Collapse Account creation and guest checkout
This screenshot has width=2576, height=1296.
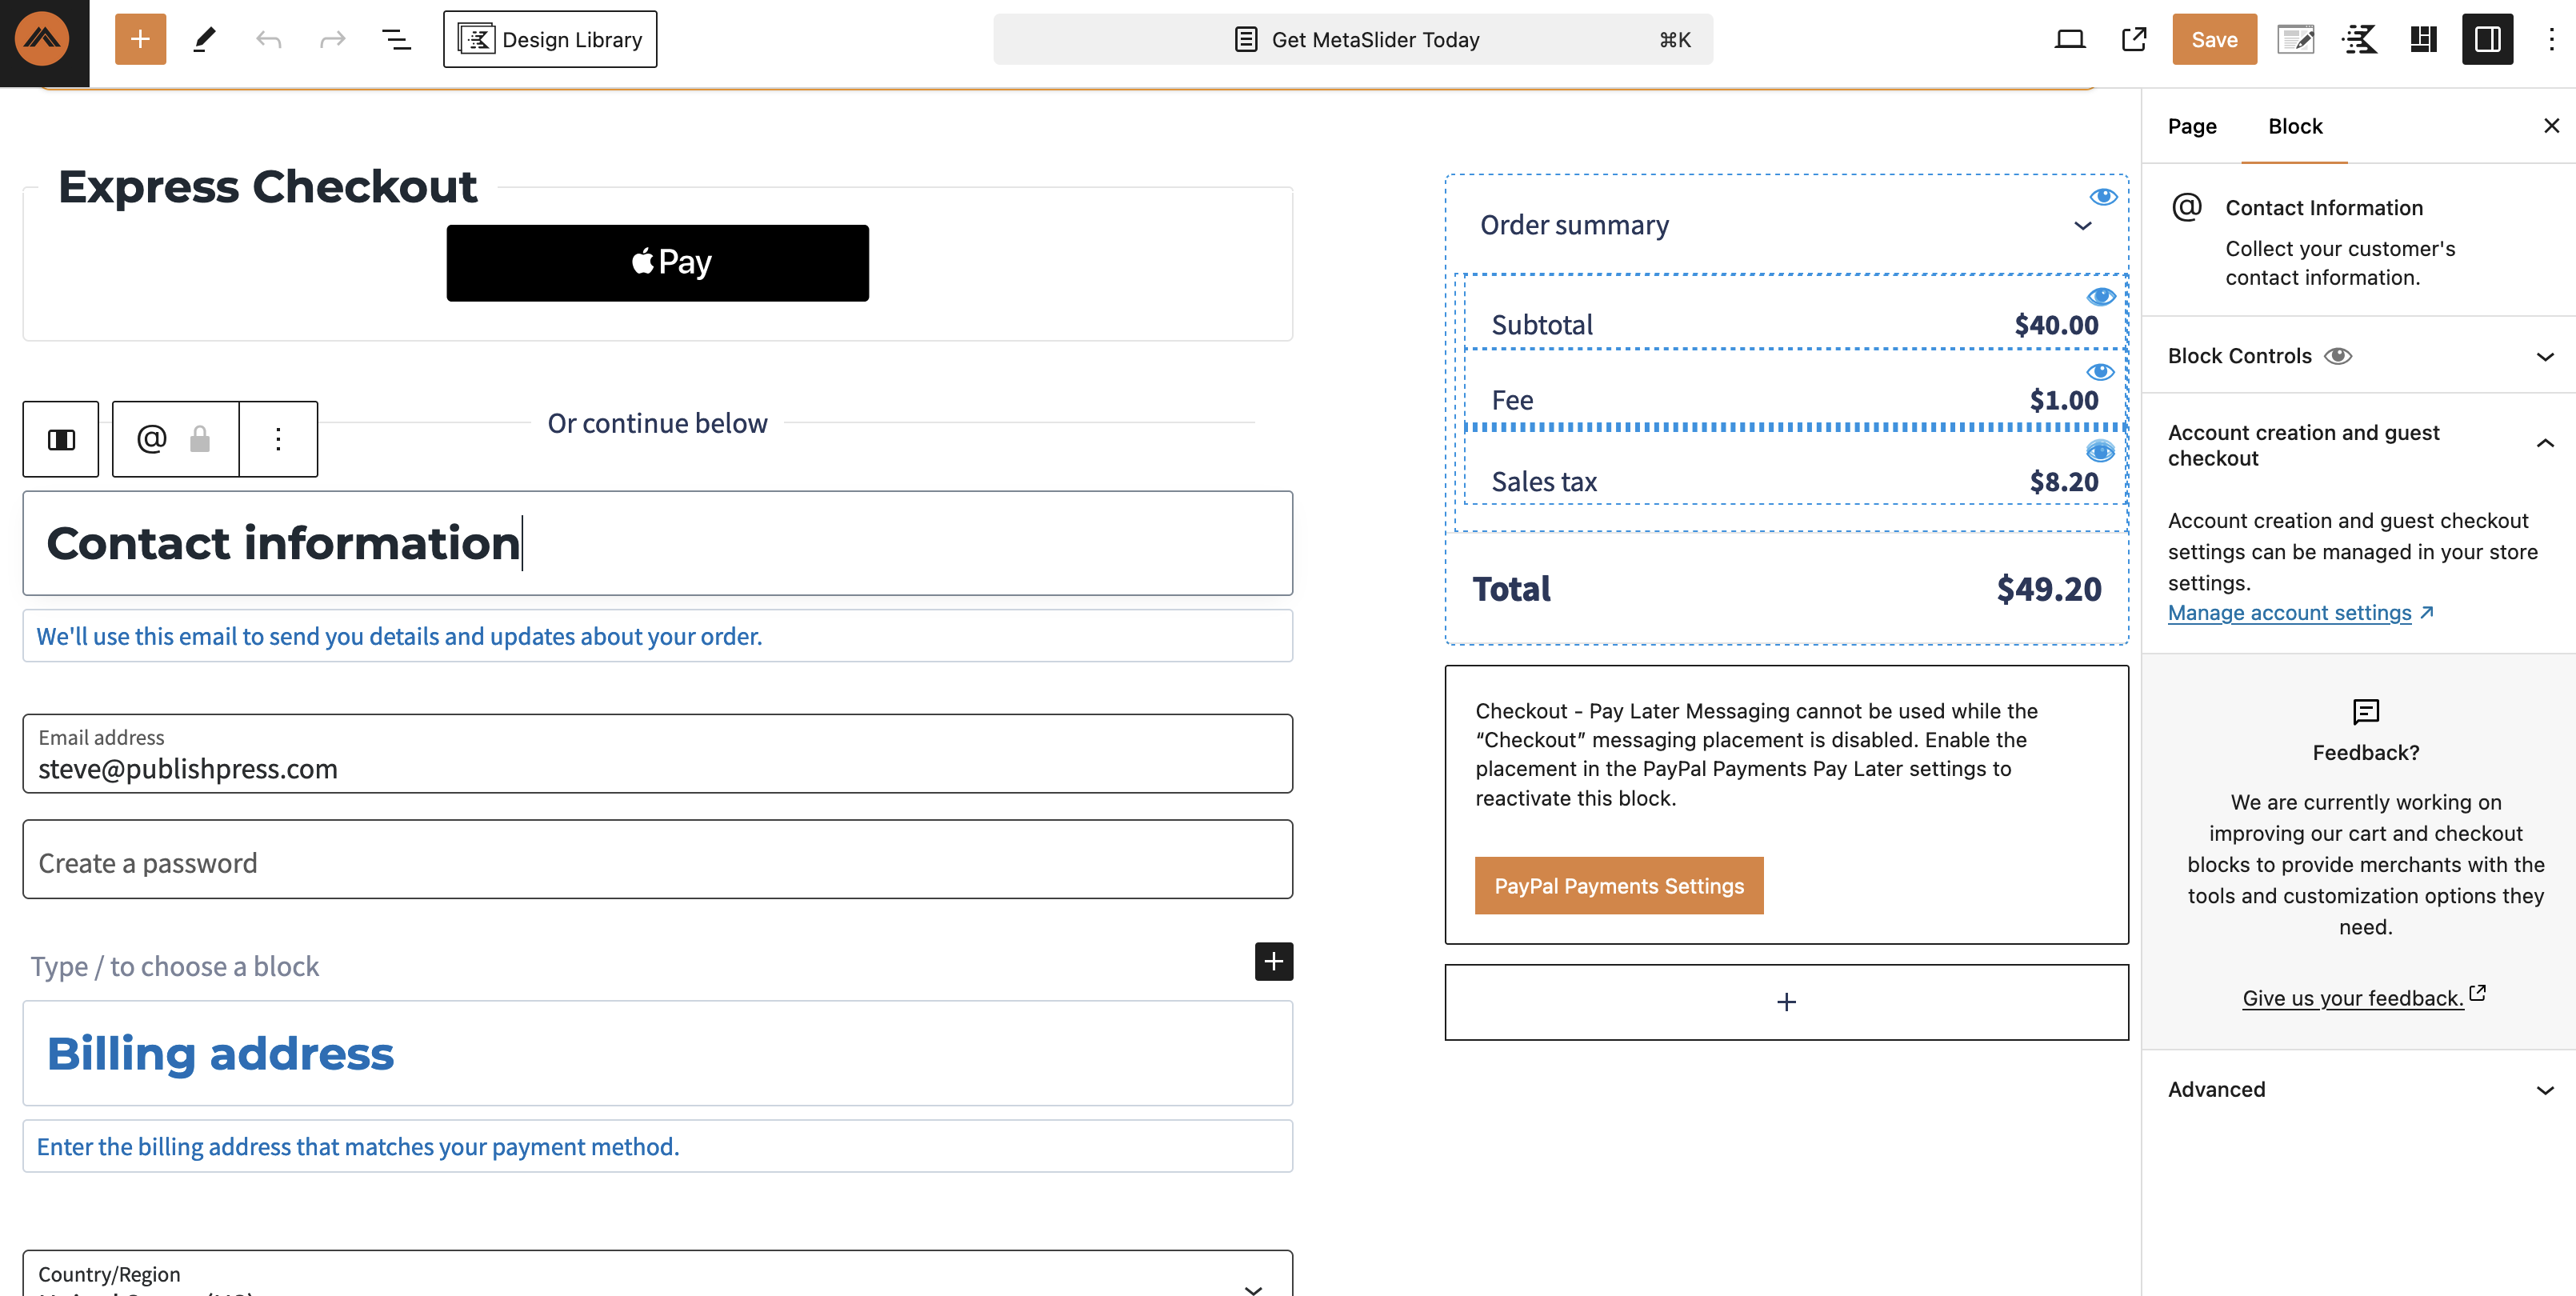[x=2544, y=444]
